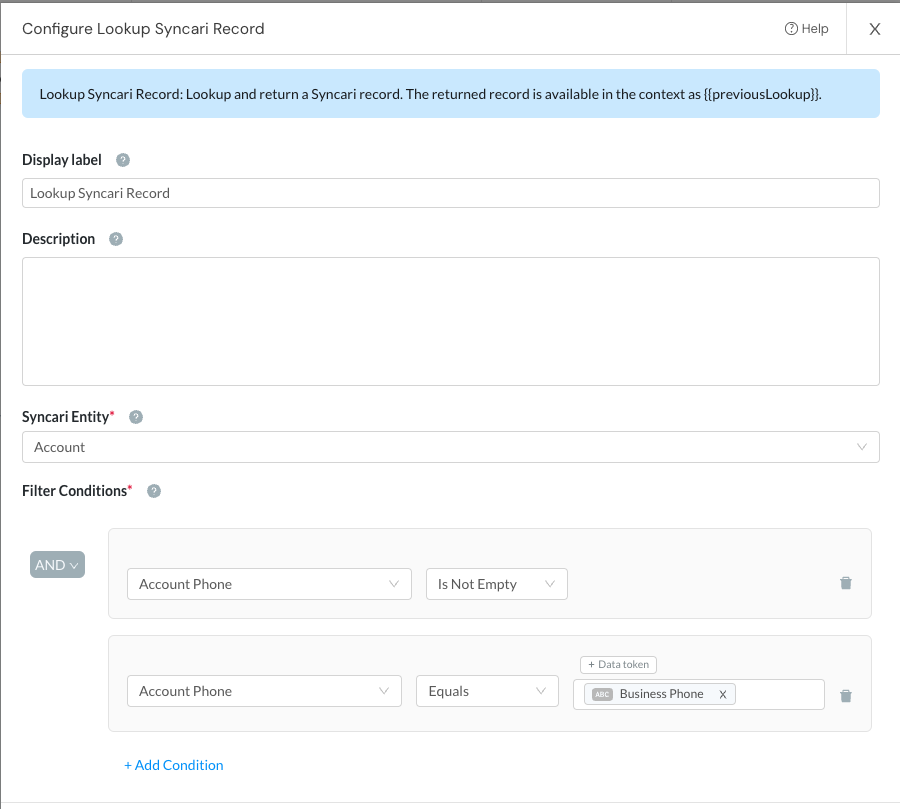900x809 pixels.
Task: Click the previousLookup info banner text
Action: click(430, 94)
